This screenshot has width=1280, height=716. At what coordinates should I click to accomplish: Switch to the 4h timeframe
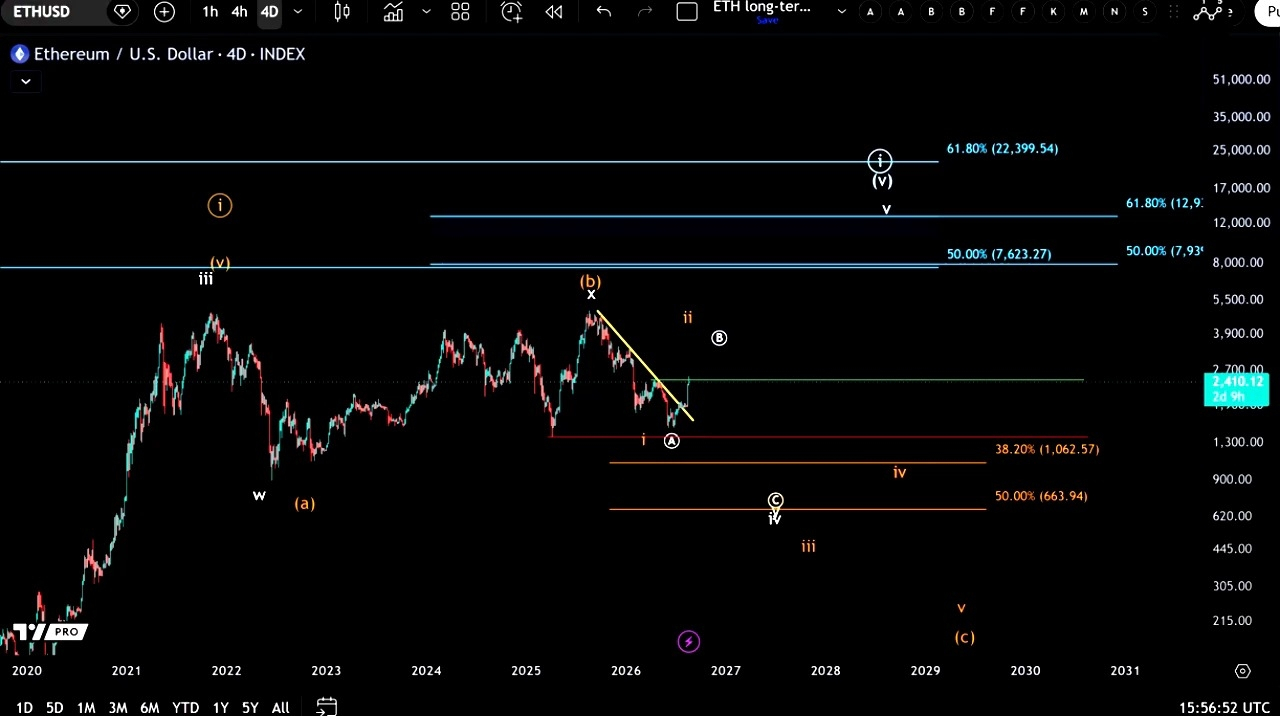pyautogui.click(x=240, y=12)
